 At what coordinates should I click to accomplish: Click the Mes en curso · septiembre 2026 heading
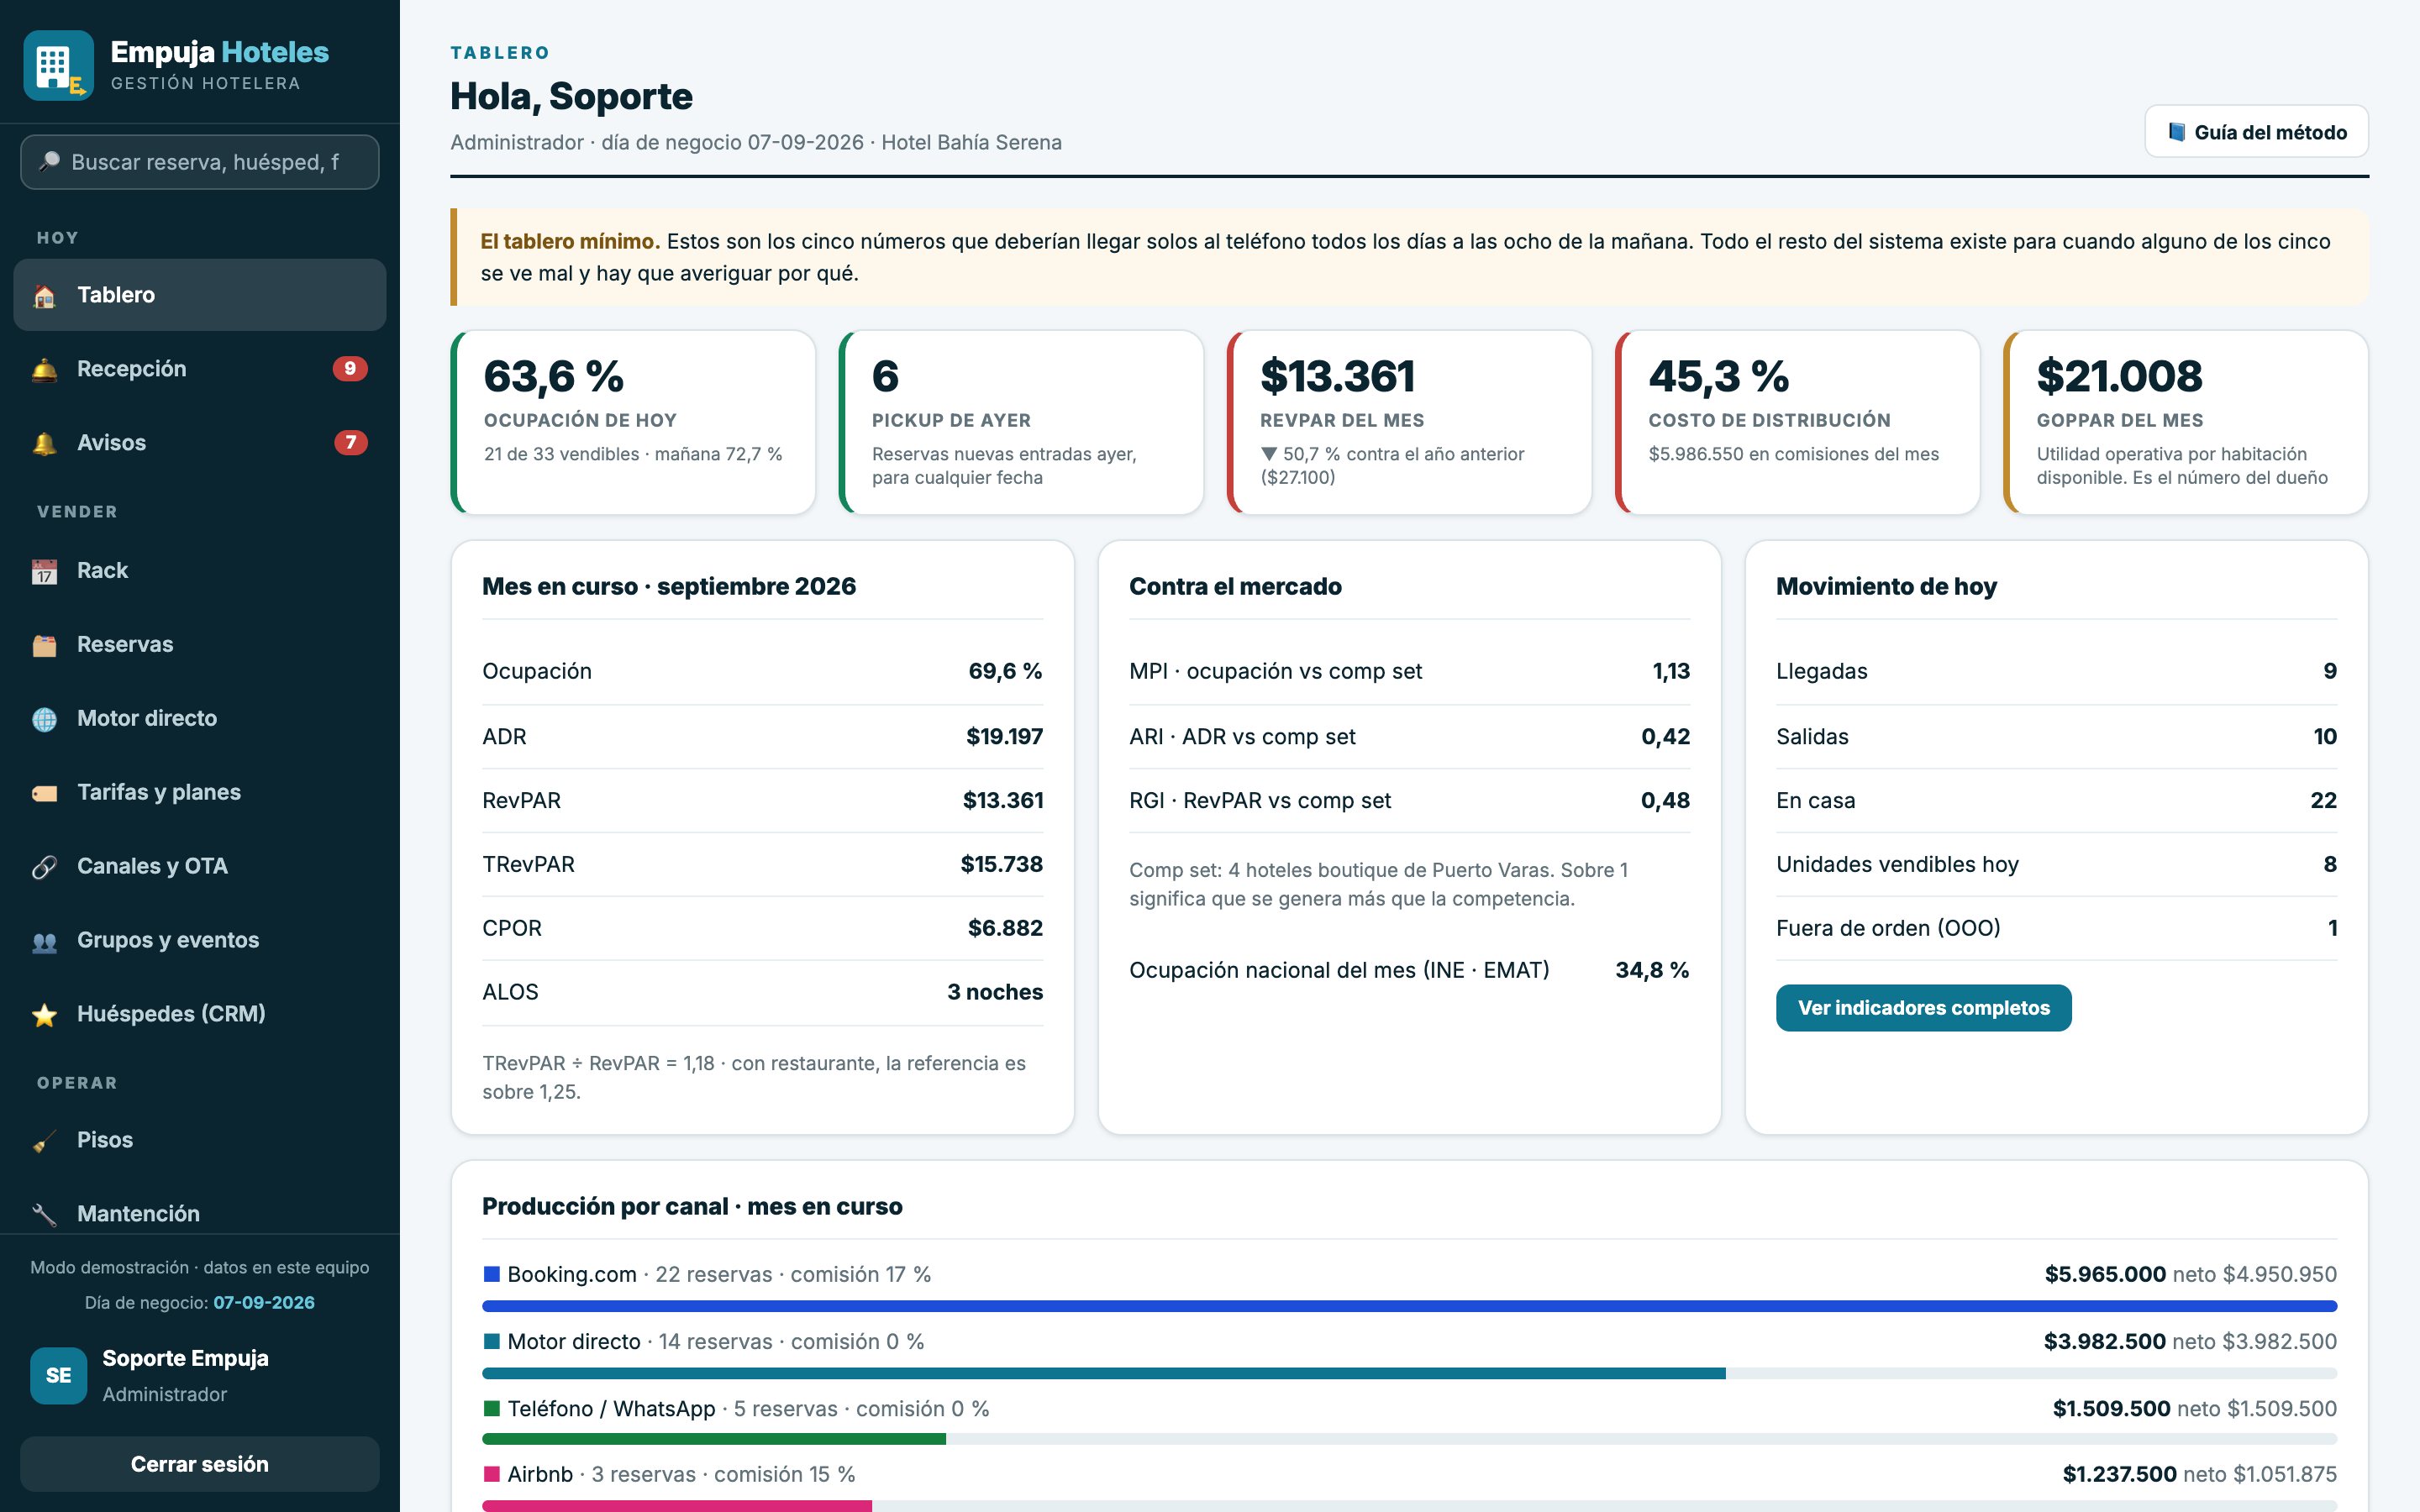(x=669, y=586)
